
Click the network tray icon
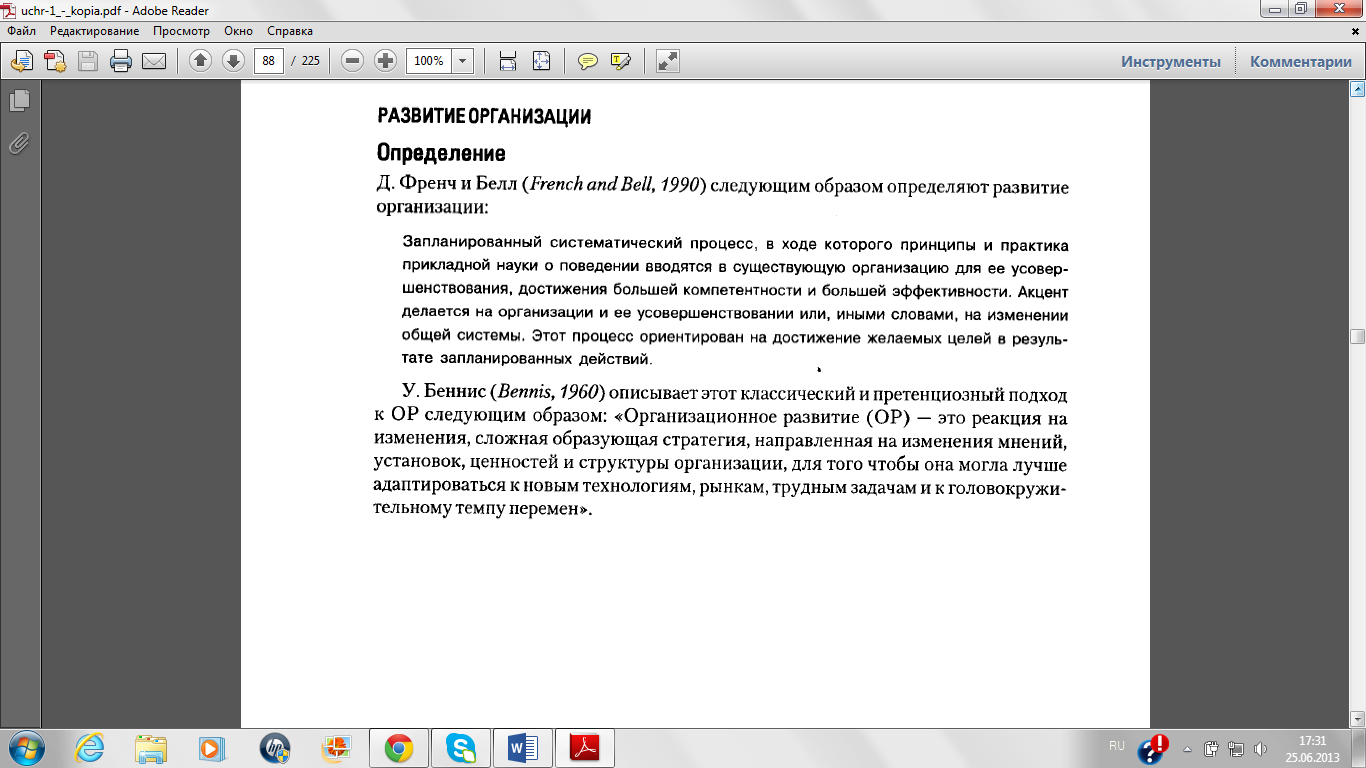point(1235,748)
